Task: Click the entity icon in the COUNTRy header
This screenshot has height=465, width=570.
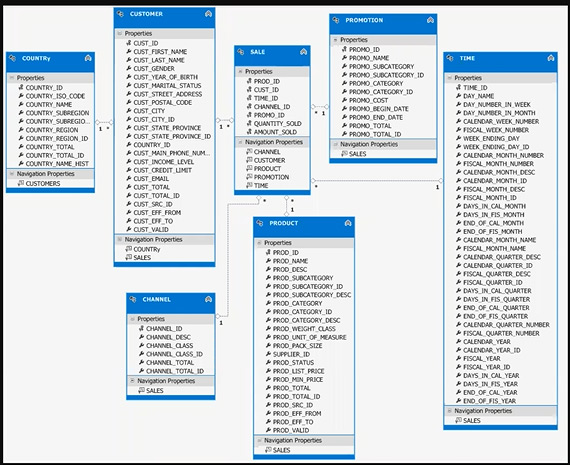Action: (13, 58)
